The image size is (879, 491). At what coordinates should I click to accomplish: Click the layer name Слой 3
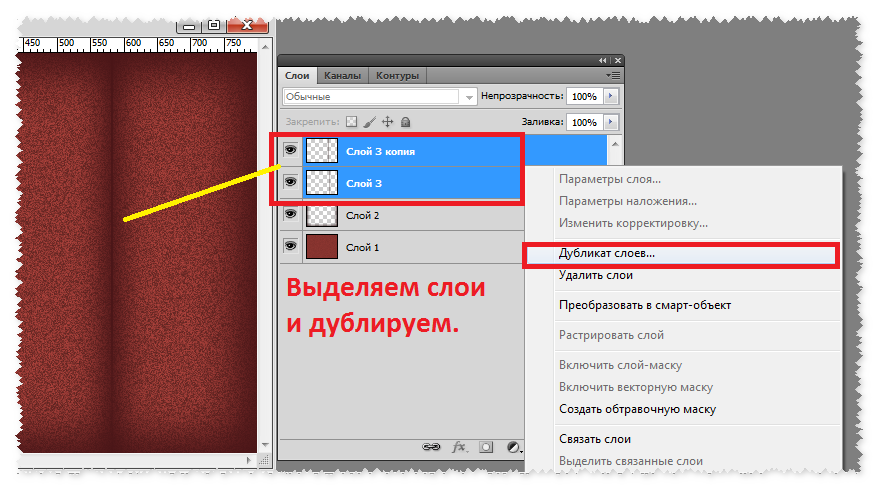pyautogui.click(x=364, y=183)
